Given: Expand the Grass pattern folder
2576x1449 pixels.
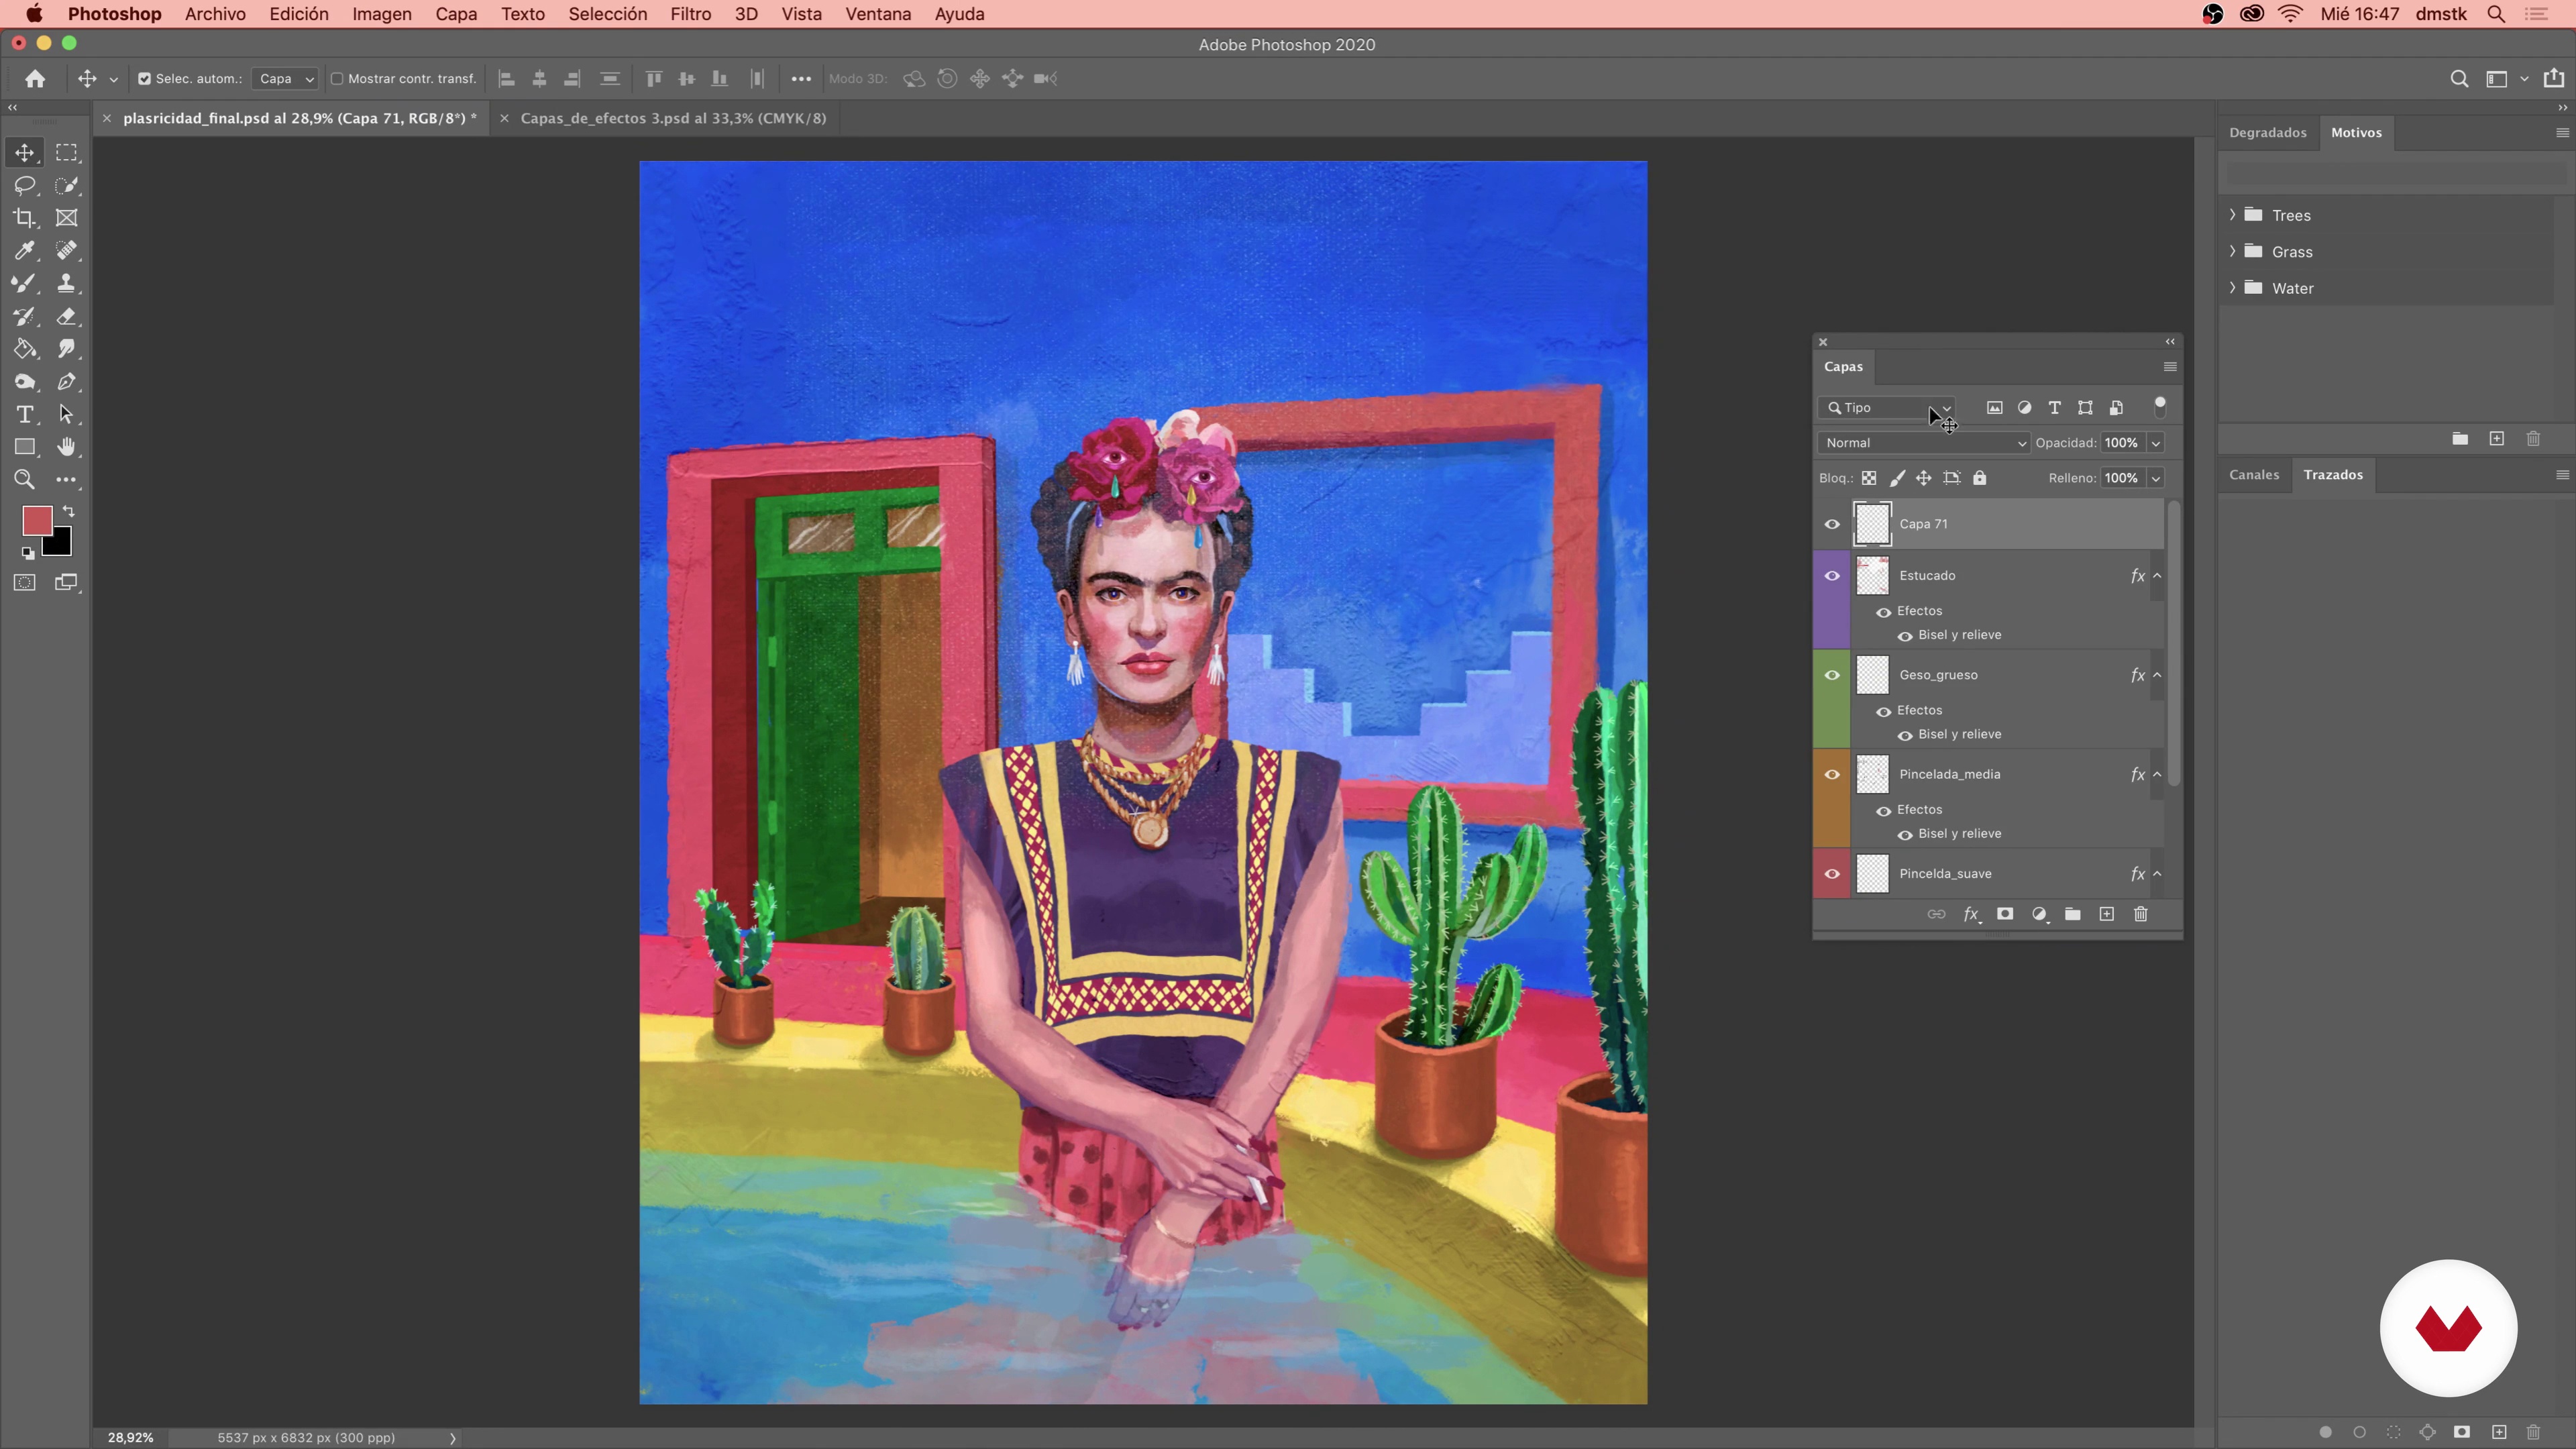Looking at the screenshot, I should click(x=2232, y=251).
